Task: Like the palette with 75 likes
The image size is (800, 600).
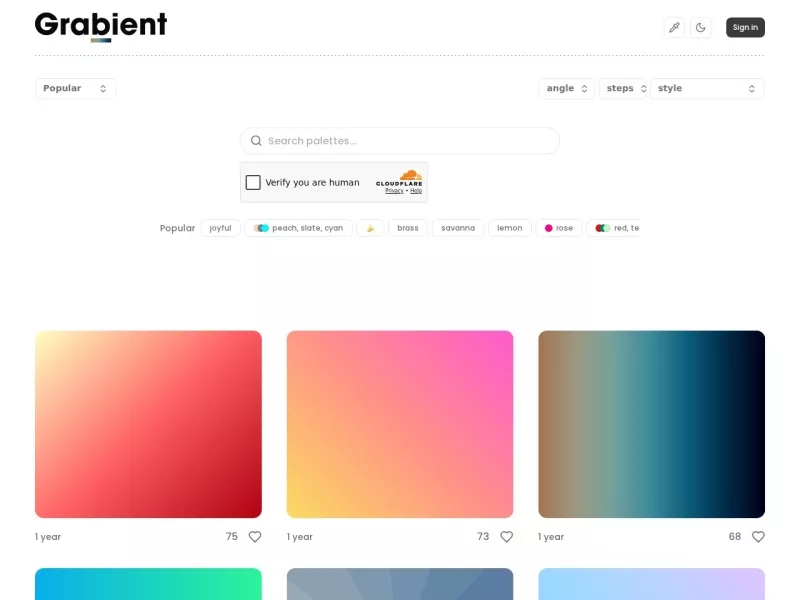Action: pos(255,537)
